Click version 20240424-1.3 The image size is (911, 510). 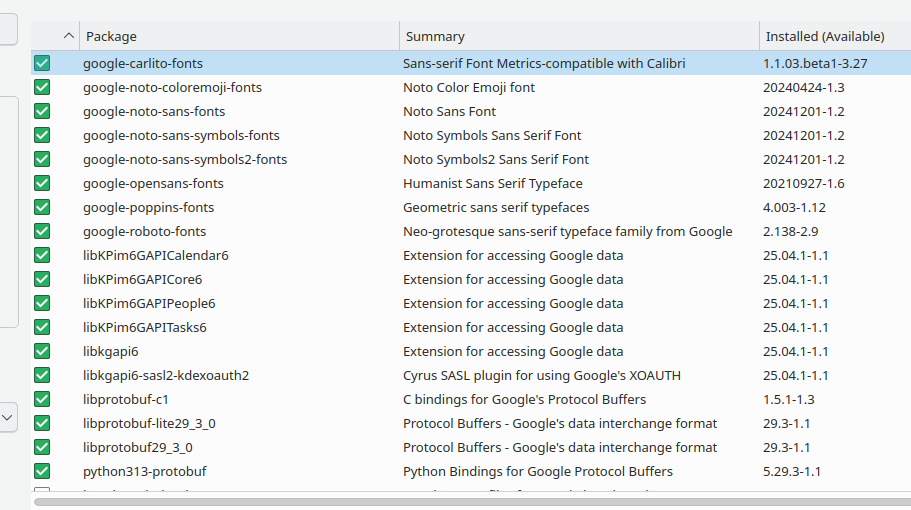click(804, 87)
